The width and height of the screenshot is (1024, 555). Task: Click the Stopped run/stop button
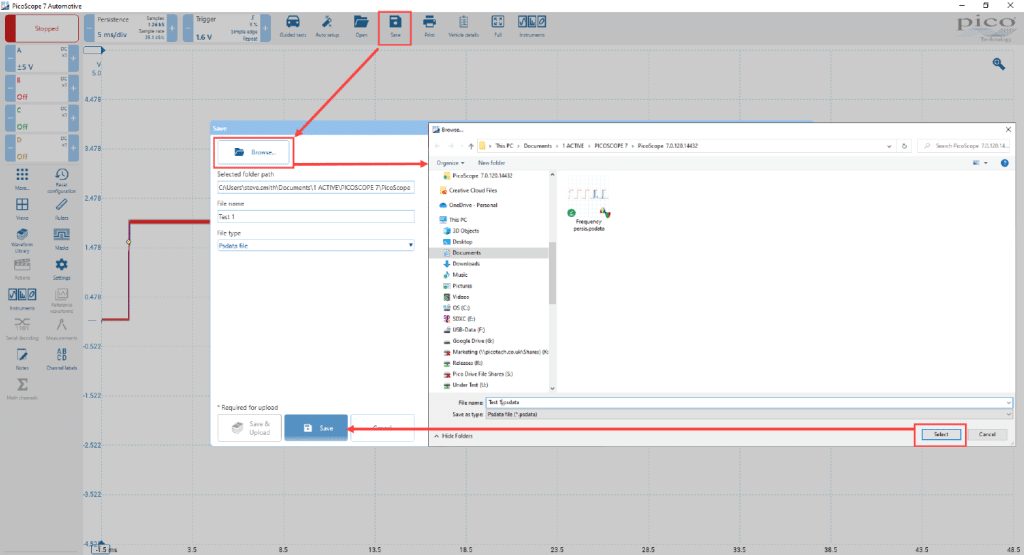pos(42,29)
